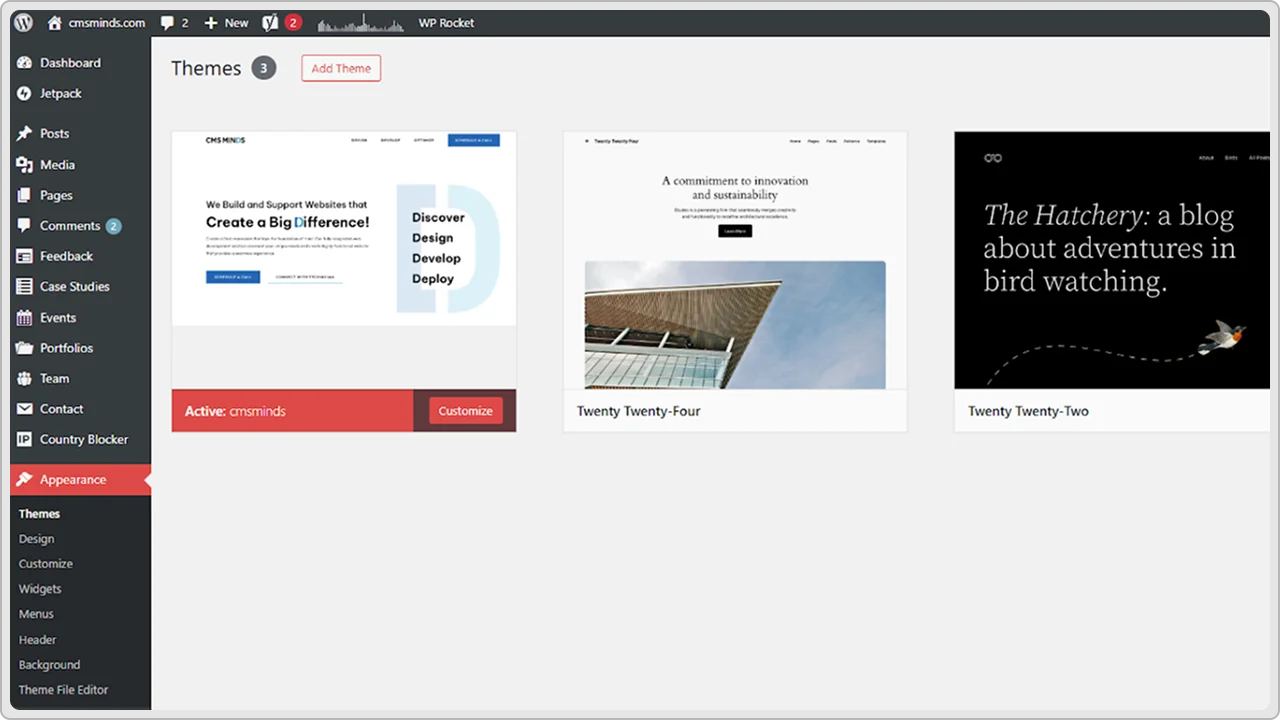
Task: Open Background submenu item
Action: [49, 665]
